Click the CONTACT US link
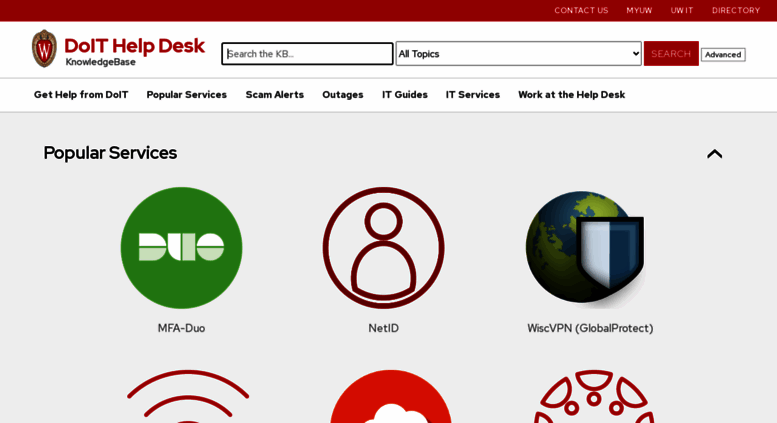This screenshot has width=777, height=423. pos(581,10)
